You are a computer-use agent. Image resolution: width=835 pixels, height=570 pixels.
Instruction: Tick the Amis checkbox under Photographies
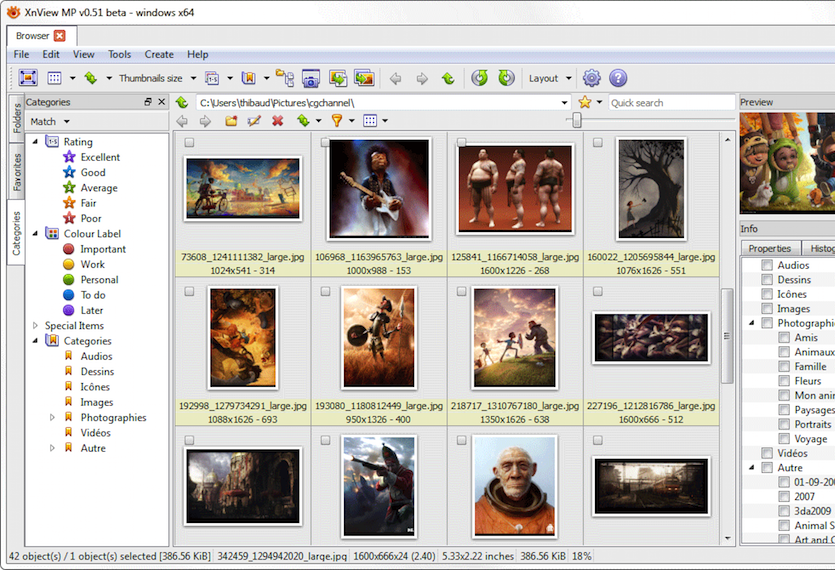click(x=784, y=337)
